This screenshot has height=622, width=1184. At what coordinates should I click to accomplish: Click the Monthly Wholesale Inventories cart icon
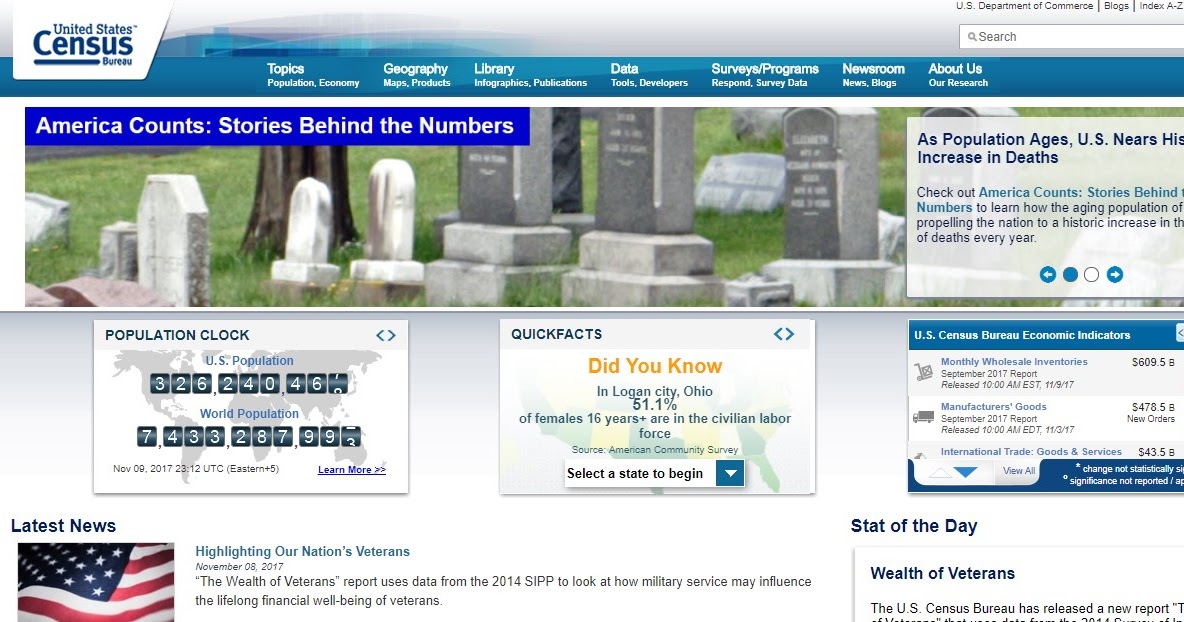pos(923,372)
